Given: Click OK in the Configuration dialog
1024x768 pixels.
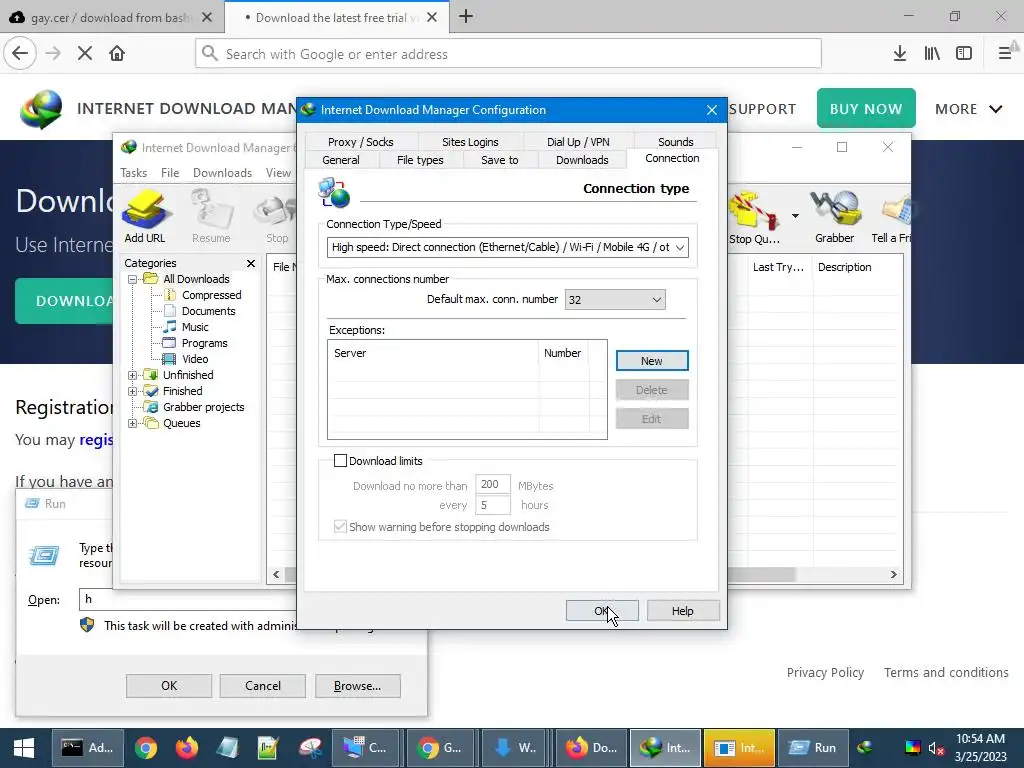Looking at the screenshot, I should click(x=602, y=611).
